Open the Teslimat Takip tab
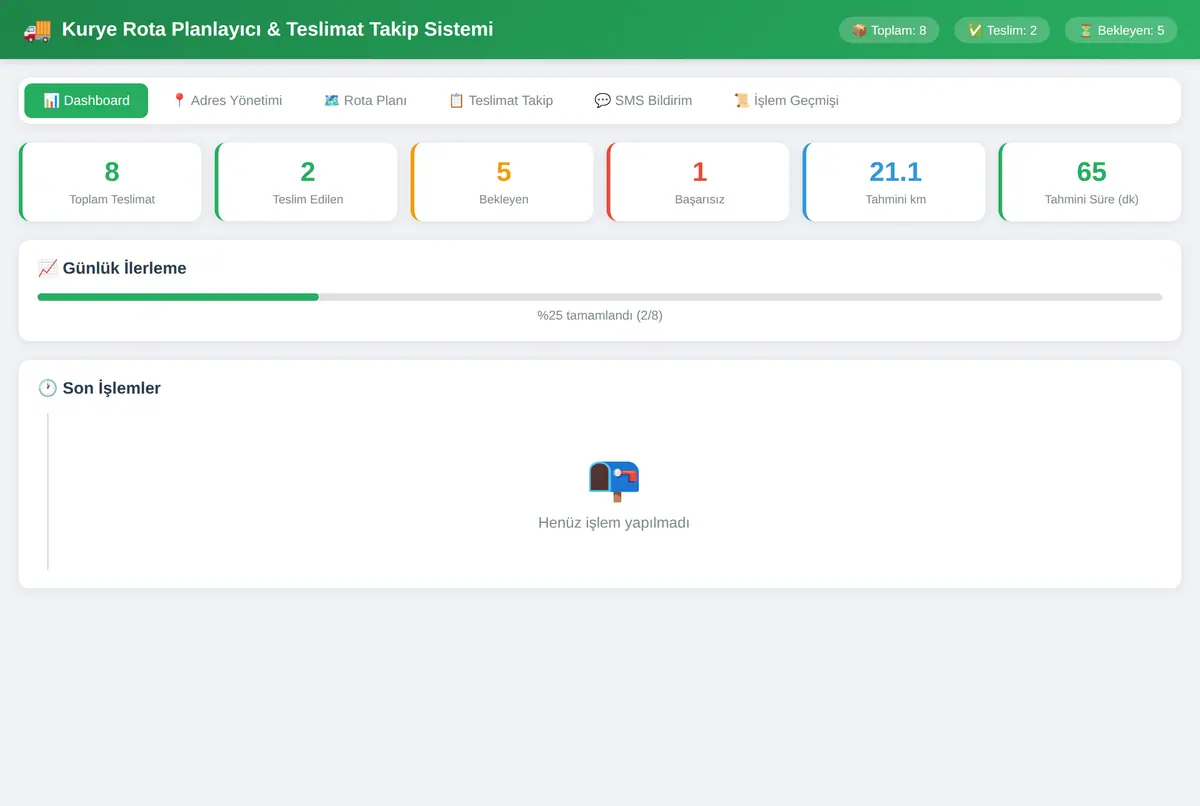Viewport: 1200px width, 806px height. (x=500, y=100)
